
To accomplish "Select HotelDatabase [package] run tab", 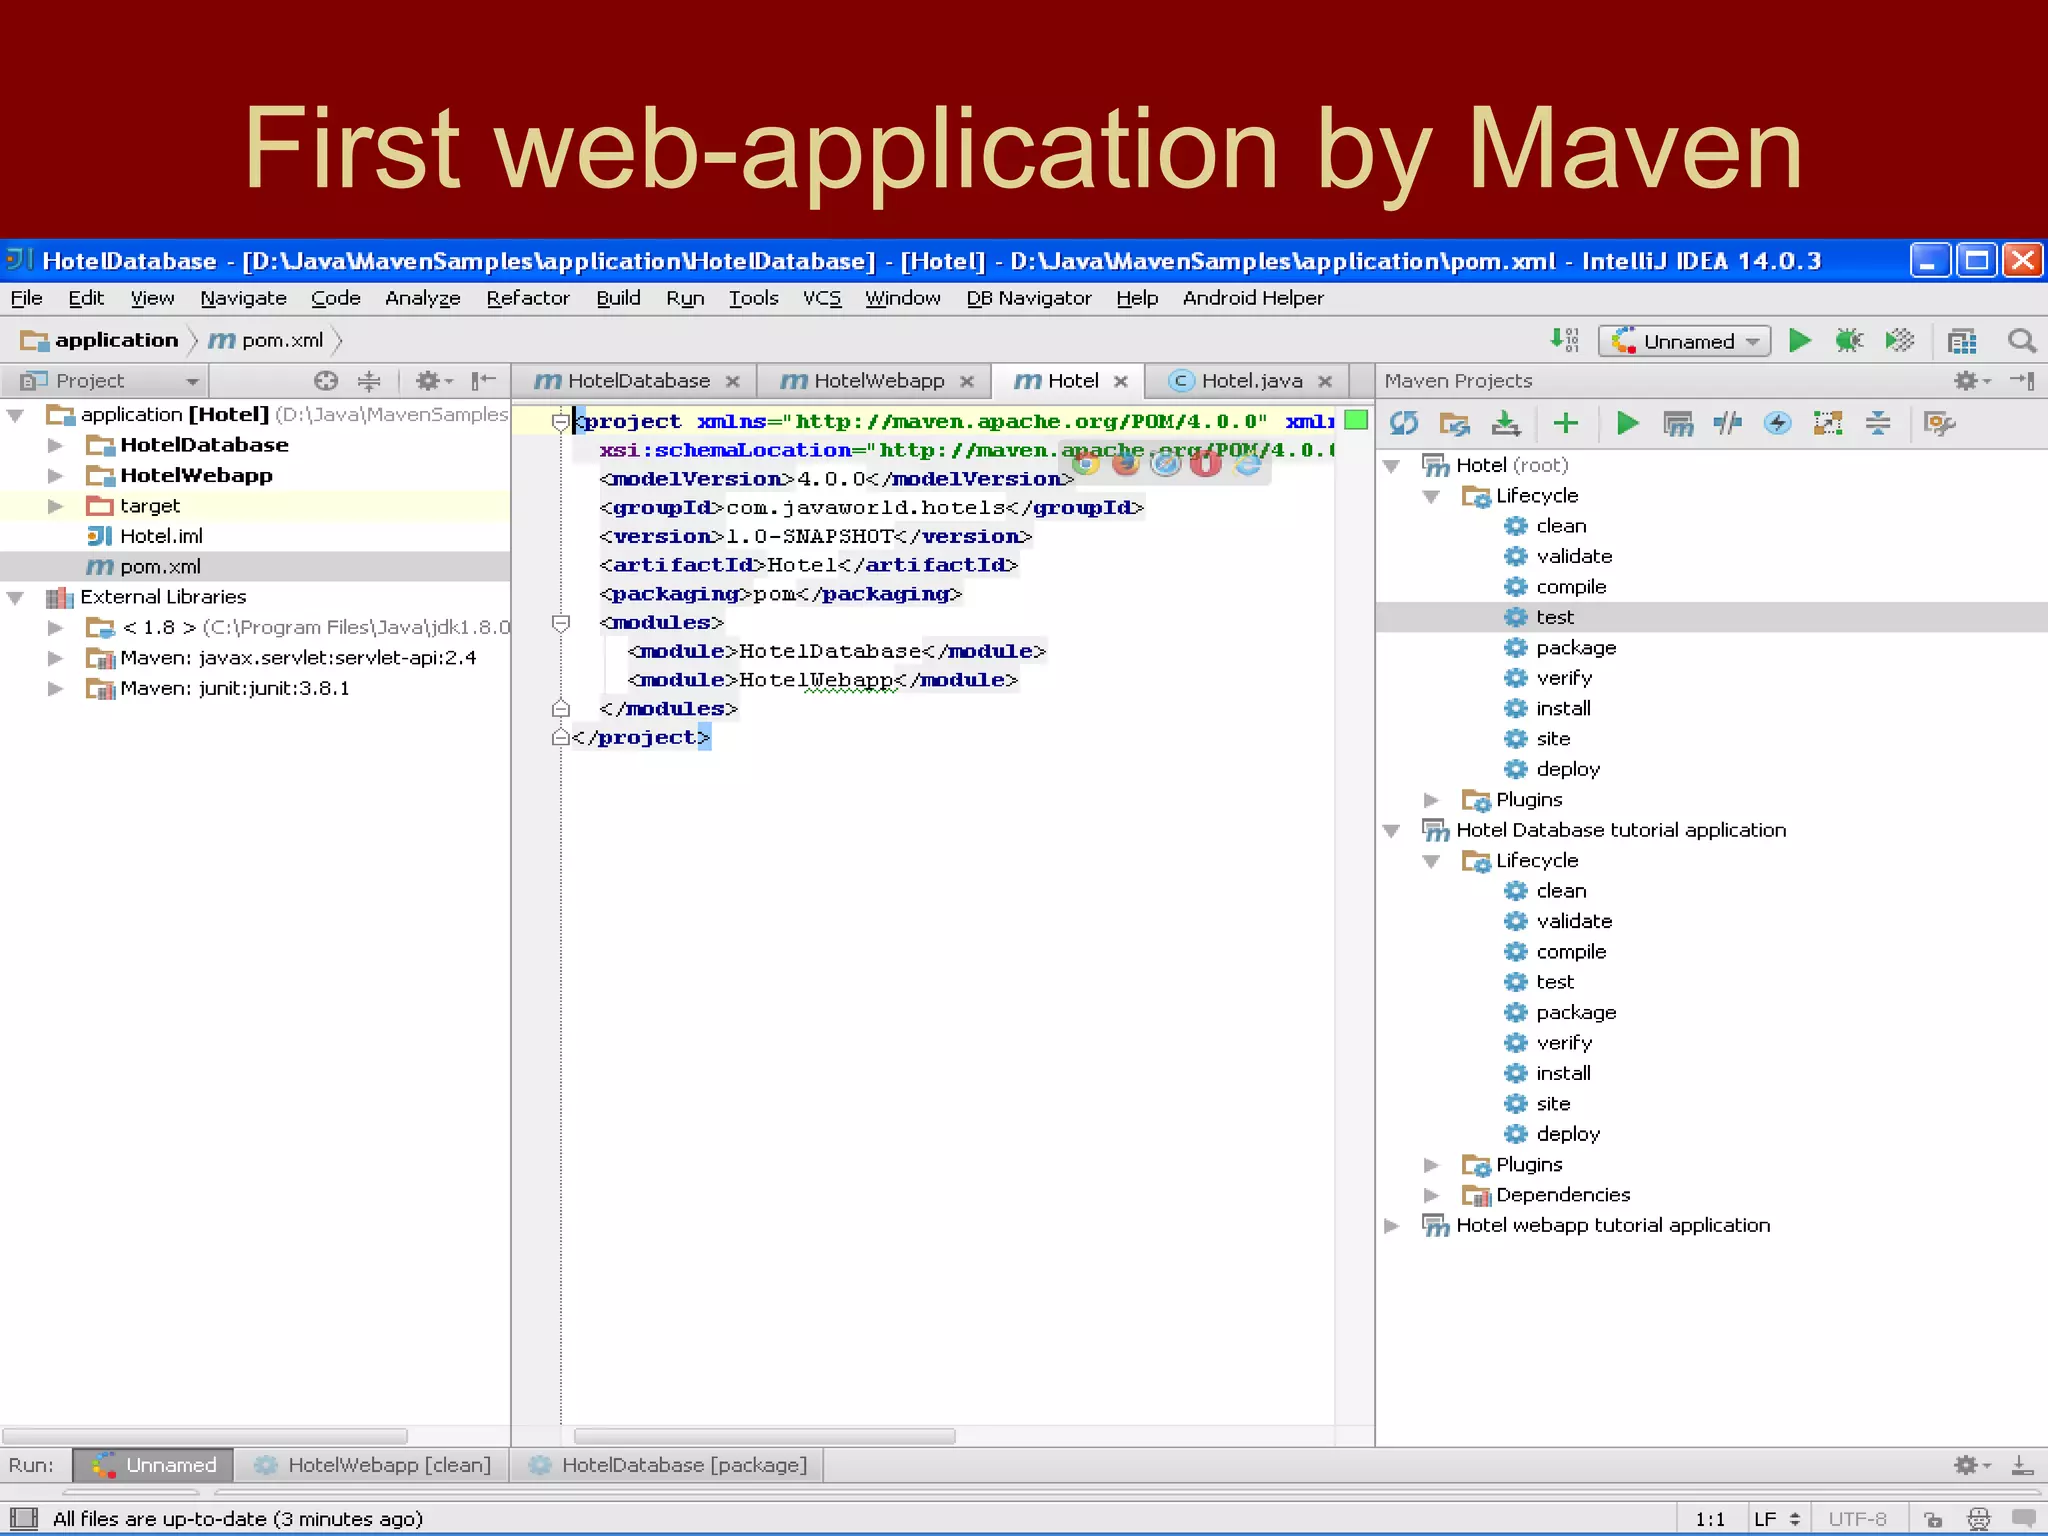I will (669, 1465).
